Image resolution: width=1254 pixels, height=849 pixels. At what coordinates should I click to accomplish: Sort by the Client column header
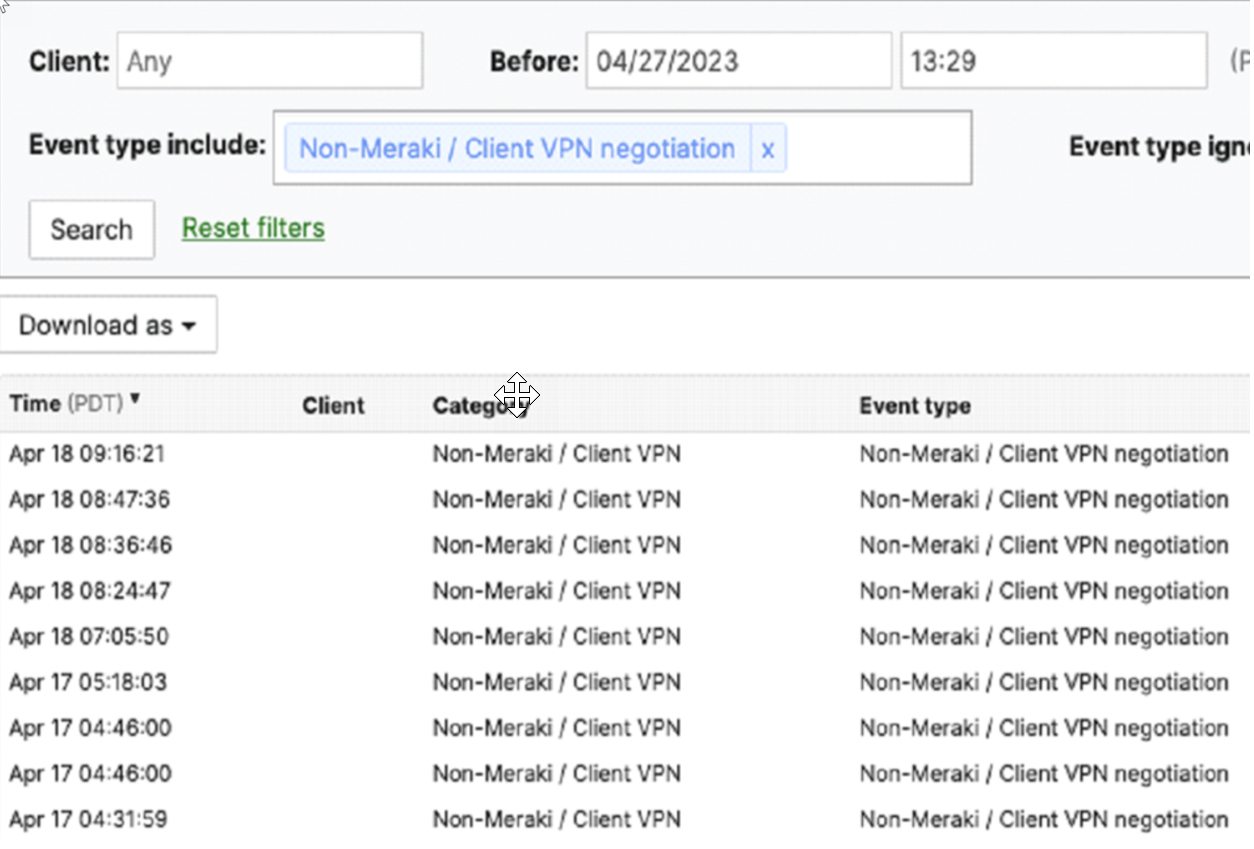click(333, 405)
